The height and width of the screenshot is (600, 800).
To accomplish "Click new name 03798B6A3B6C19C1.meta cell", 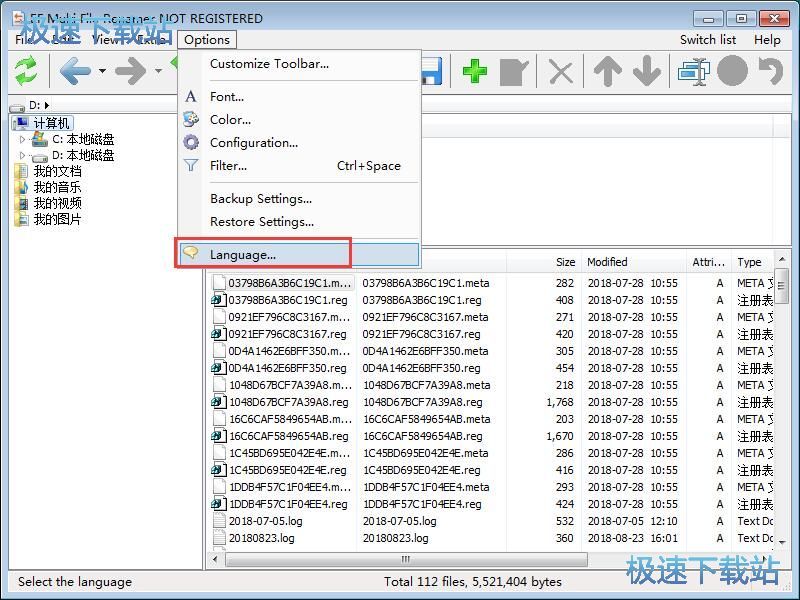I will click(x=426, y=283).
